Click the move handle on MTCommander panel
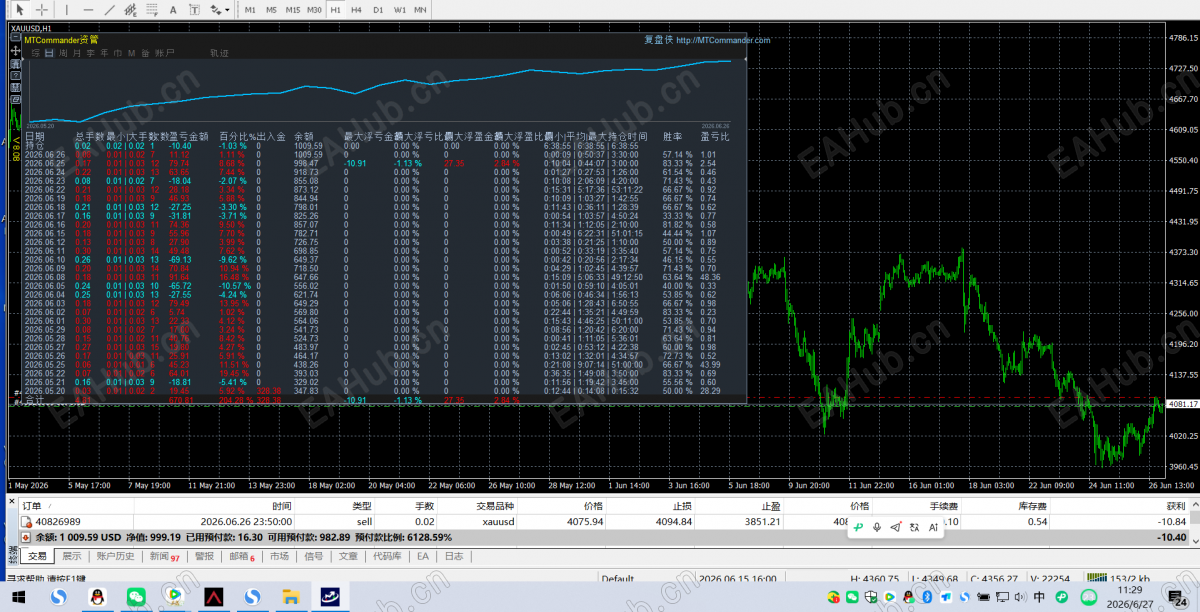1200x612 pixels. coord(15,51)
